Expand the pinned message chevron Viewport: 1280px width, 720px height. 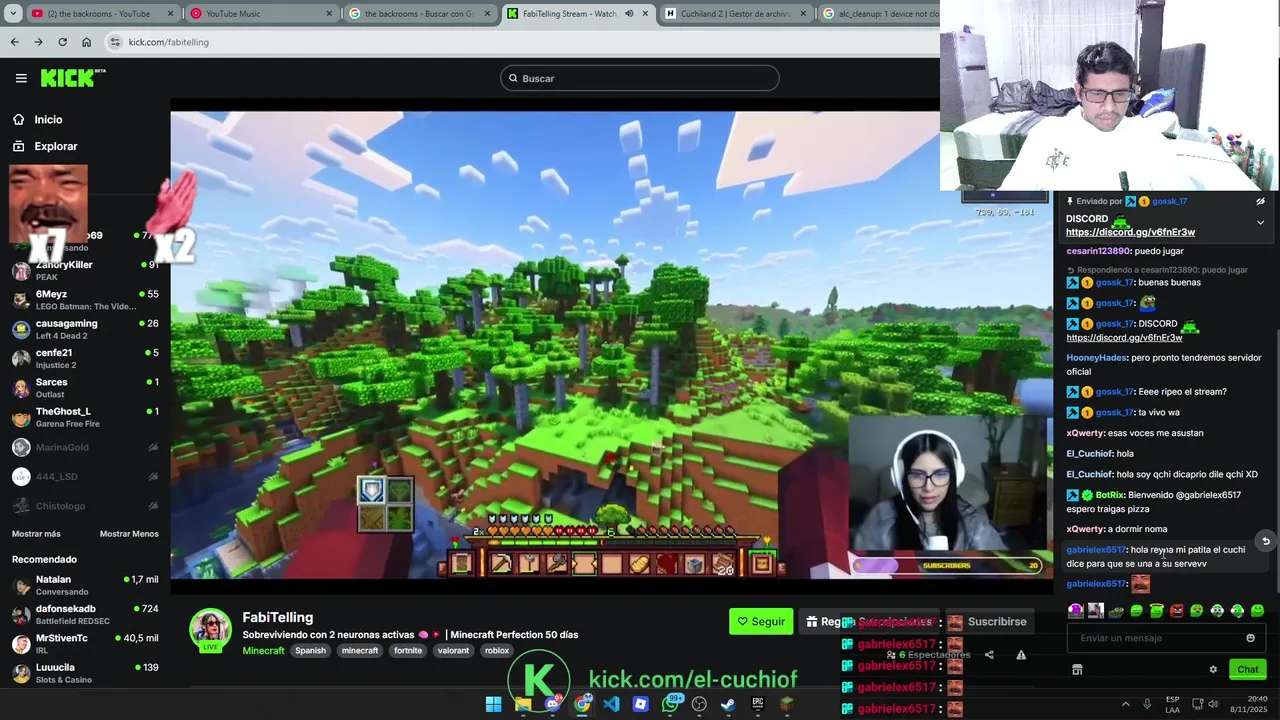(1260, 222)
